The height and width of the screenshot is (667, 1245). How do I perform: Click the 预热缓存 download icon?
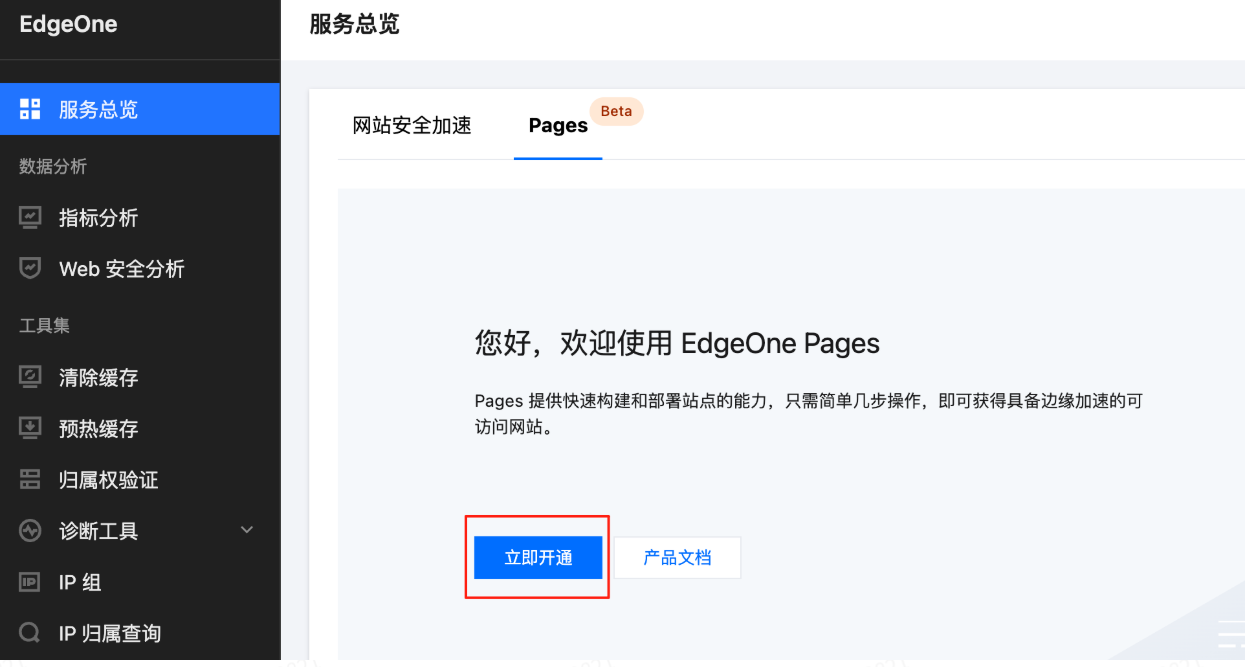click(x=30, y=428)
